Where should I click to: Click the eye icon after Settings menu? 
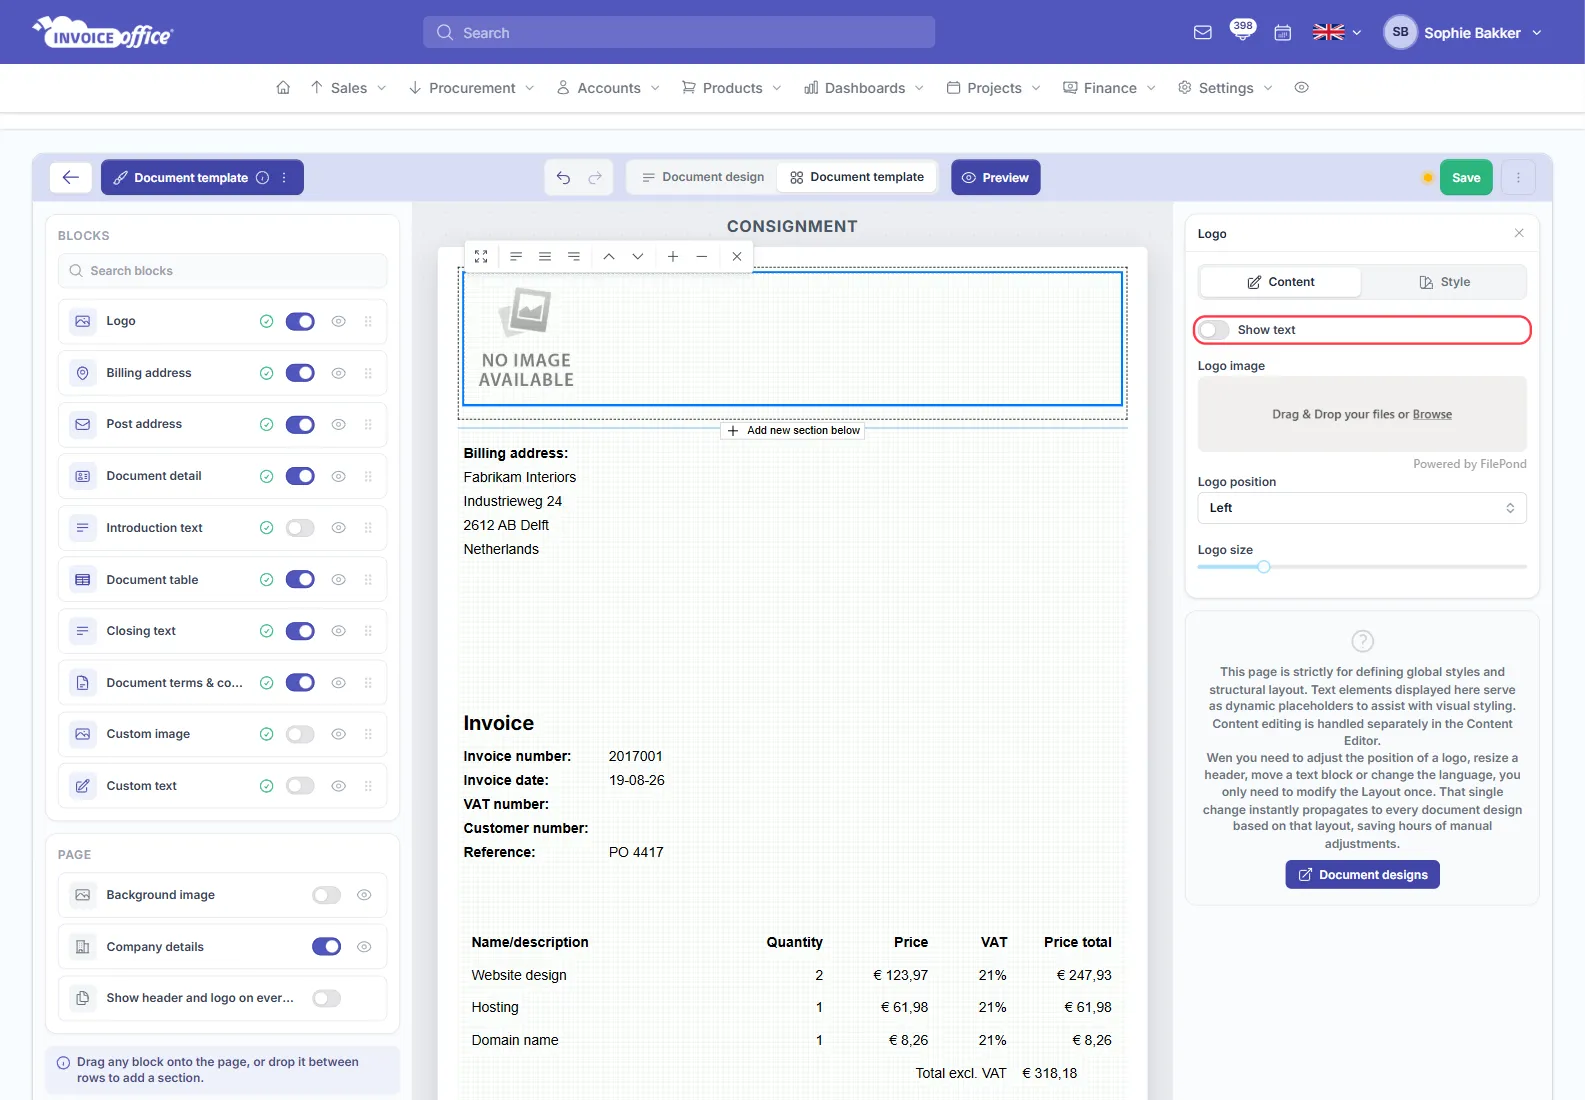(x=1301, y=88)
